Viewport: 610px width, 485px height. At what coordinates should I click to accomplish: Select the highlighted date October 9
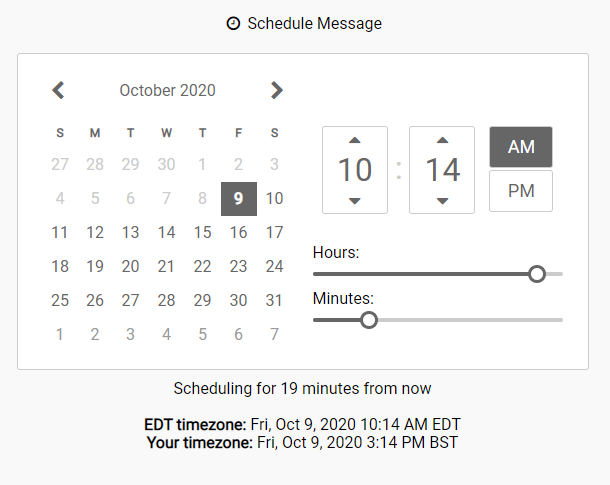[239, 199]
